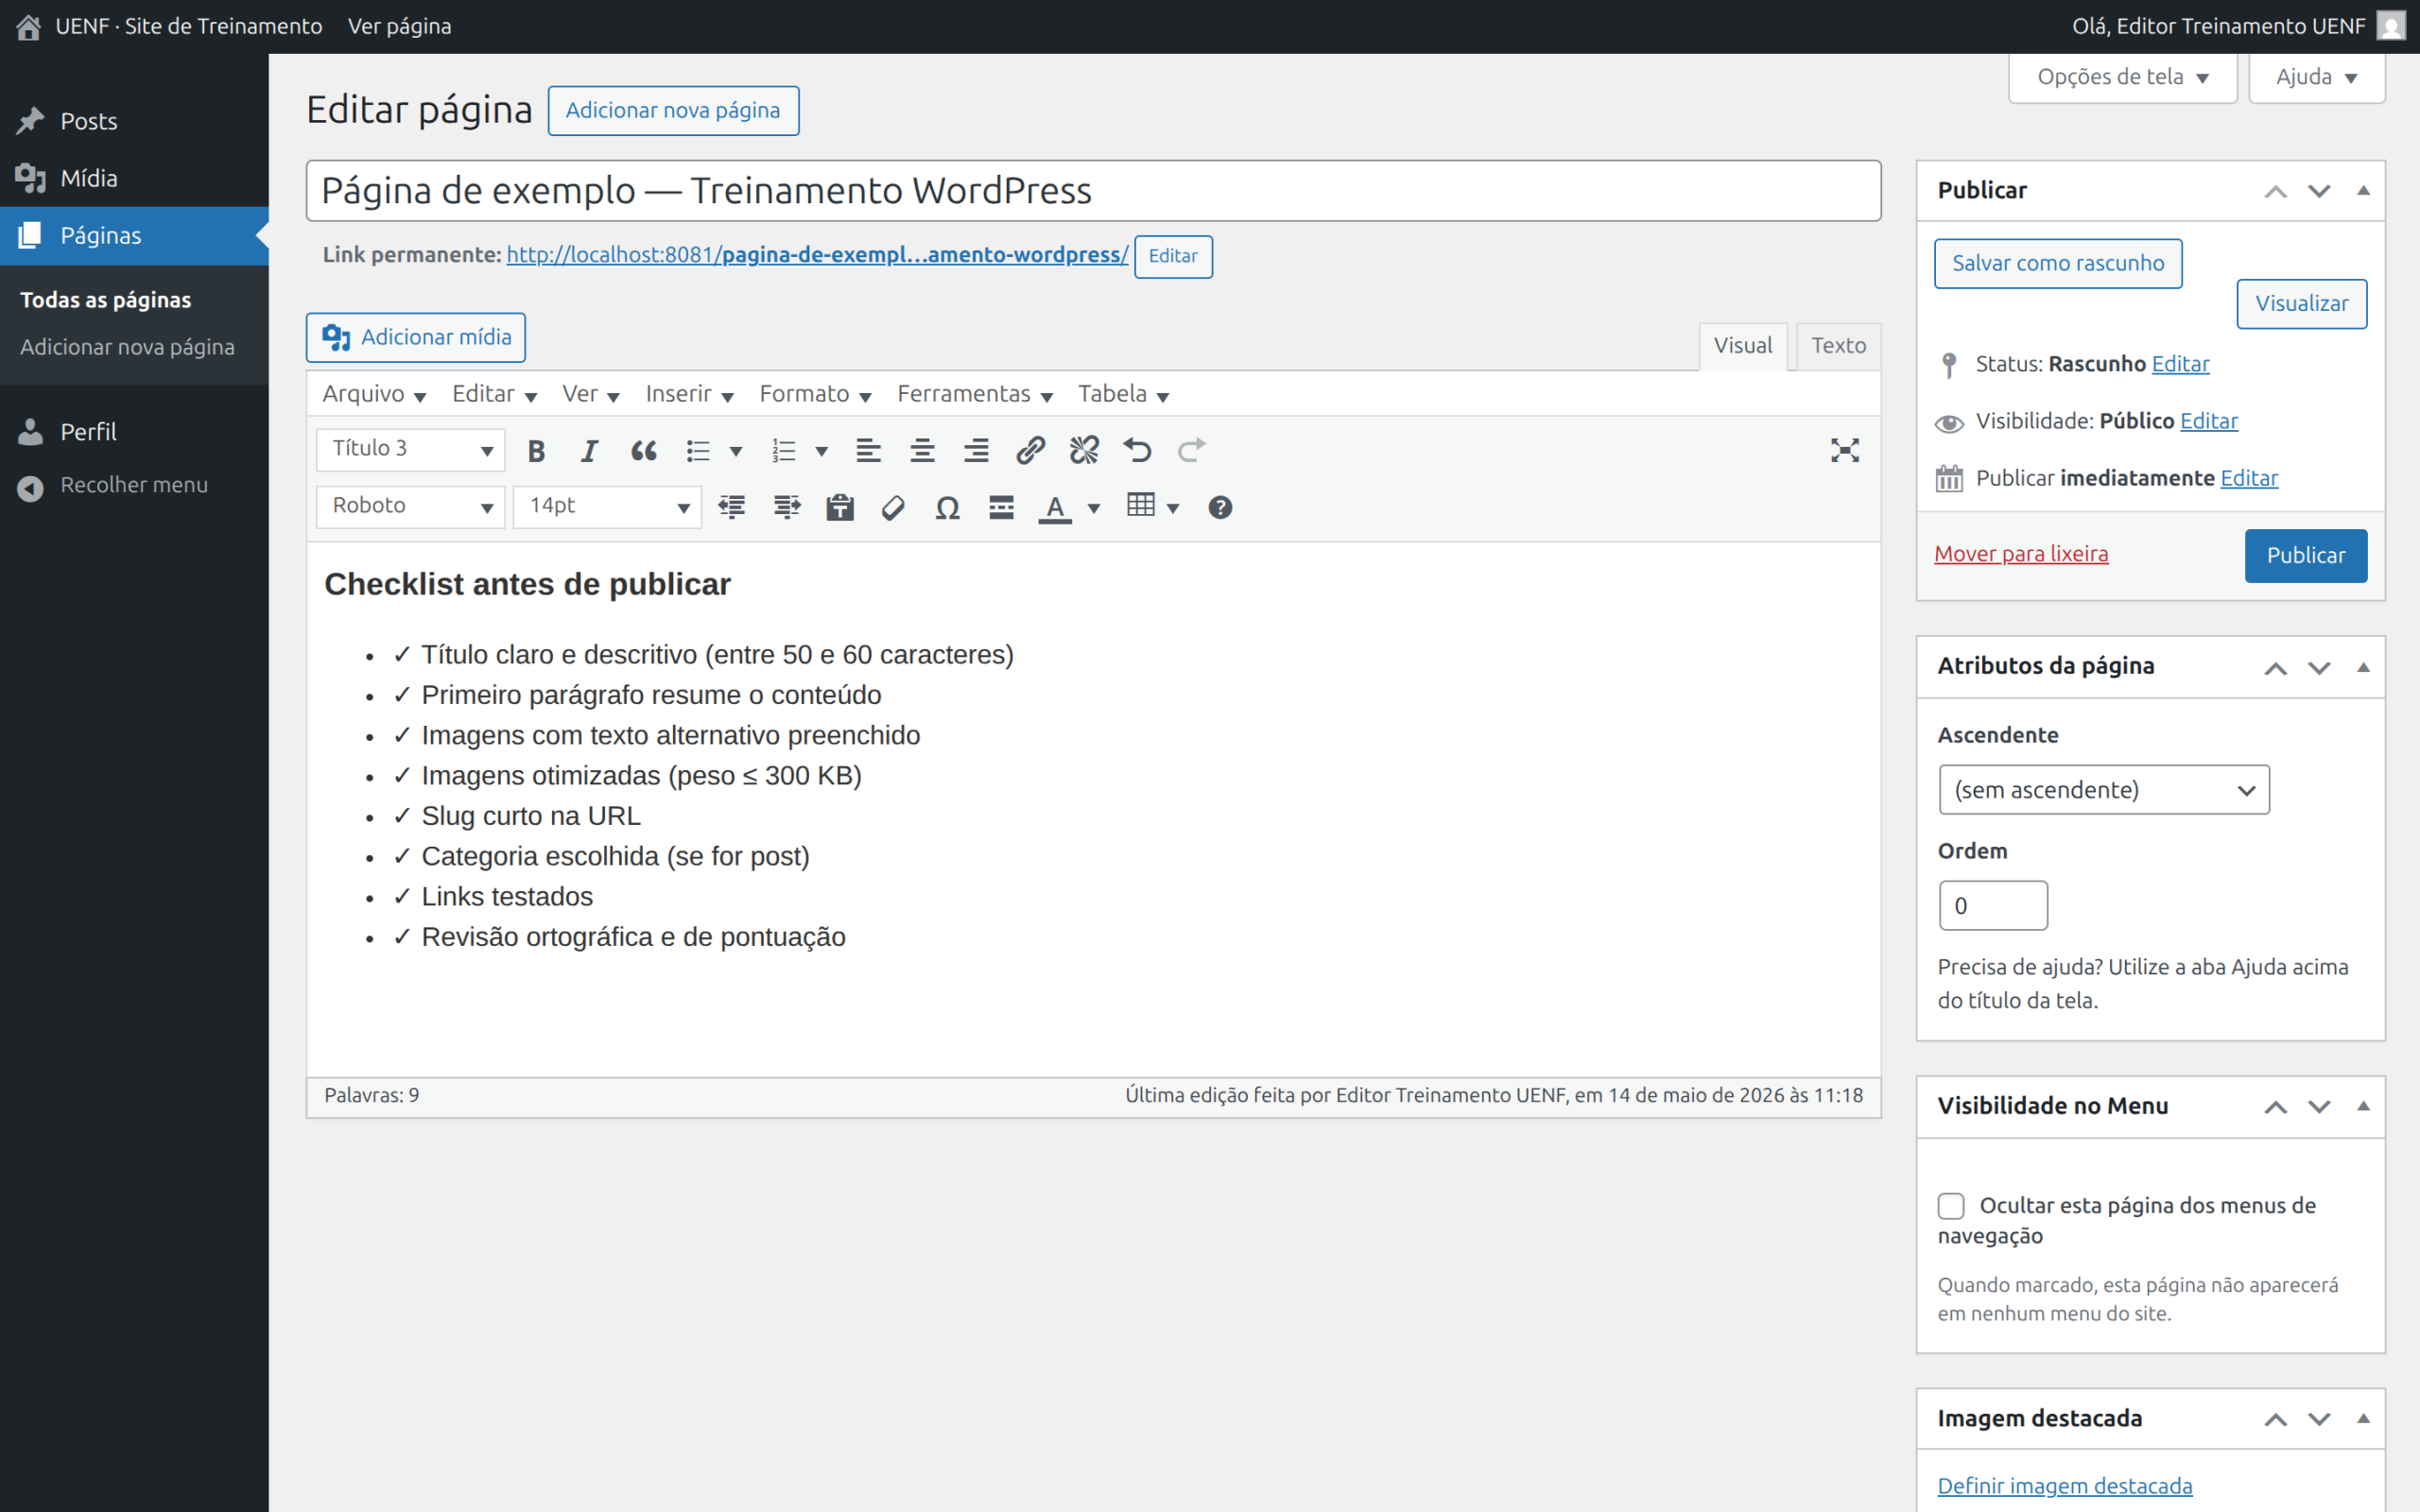Screen dimensions: 2420x1512
Task: Click Mover para lixeira link
Action: pos(2021,554)
